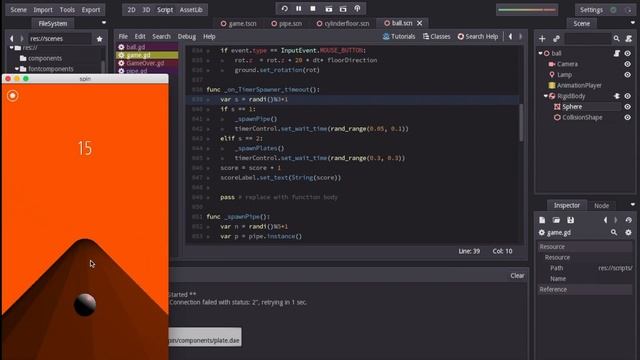Attach a script using the Scene dock toolbar icon
Screen dimensions: 640x360
coord(629,39)
